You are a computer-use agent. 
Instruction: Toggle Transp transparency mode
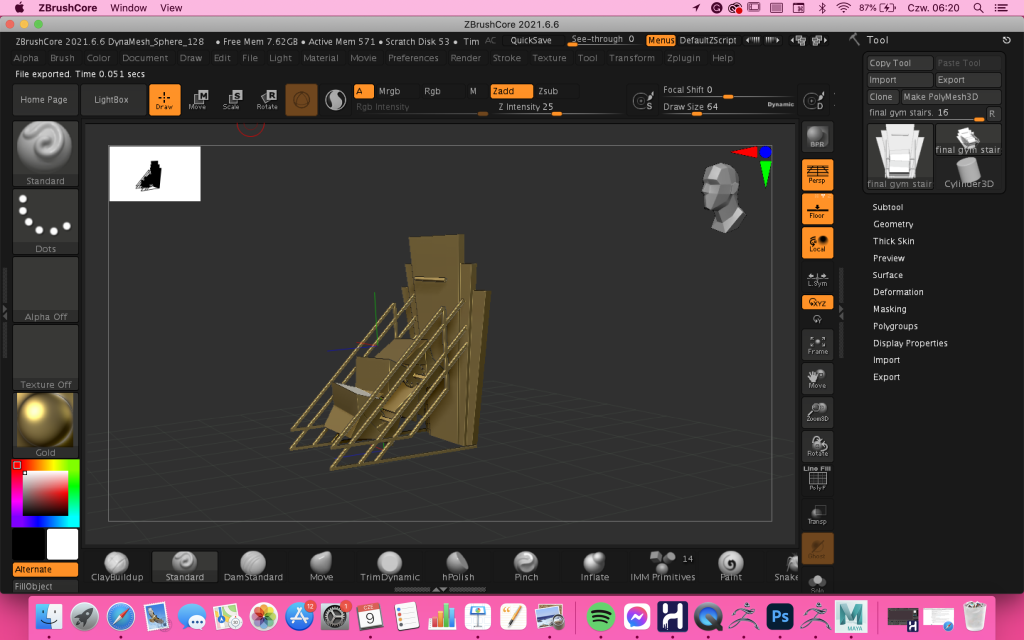pyautogui.click(x=817, y=514)
